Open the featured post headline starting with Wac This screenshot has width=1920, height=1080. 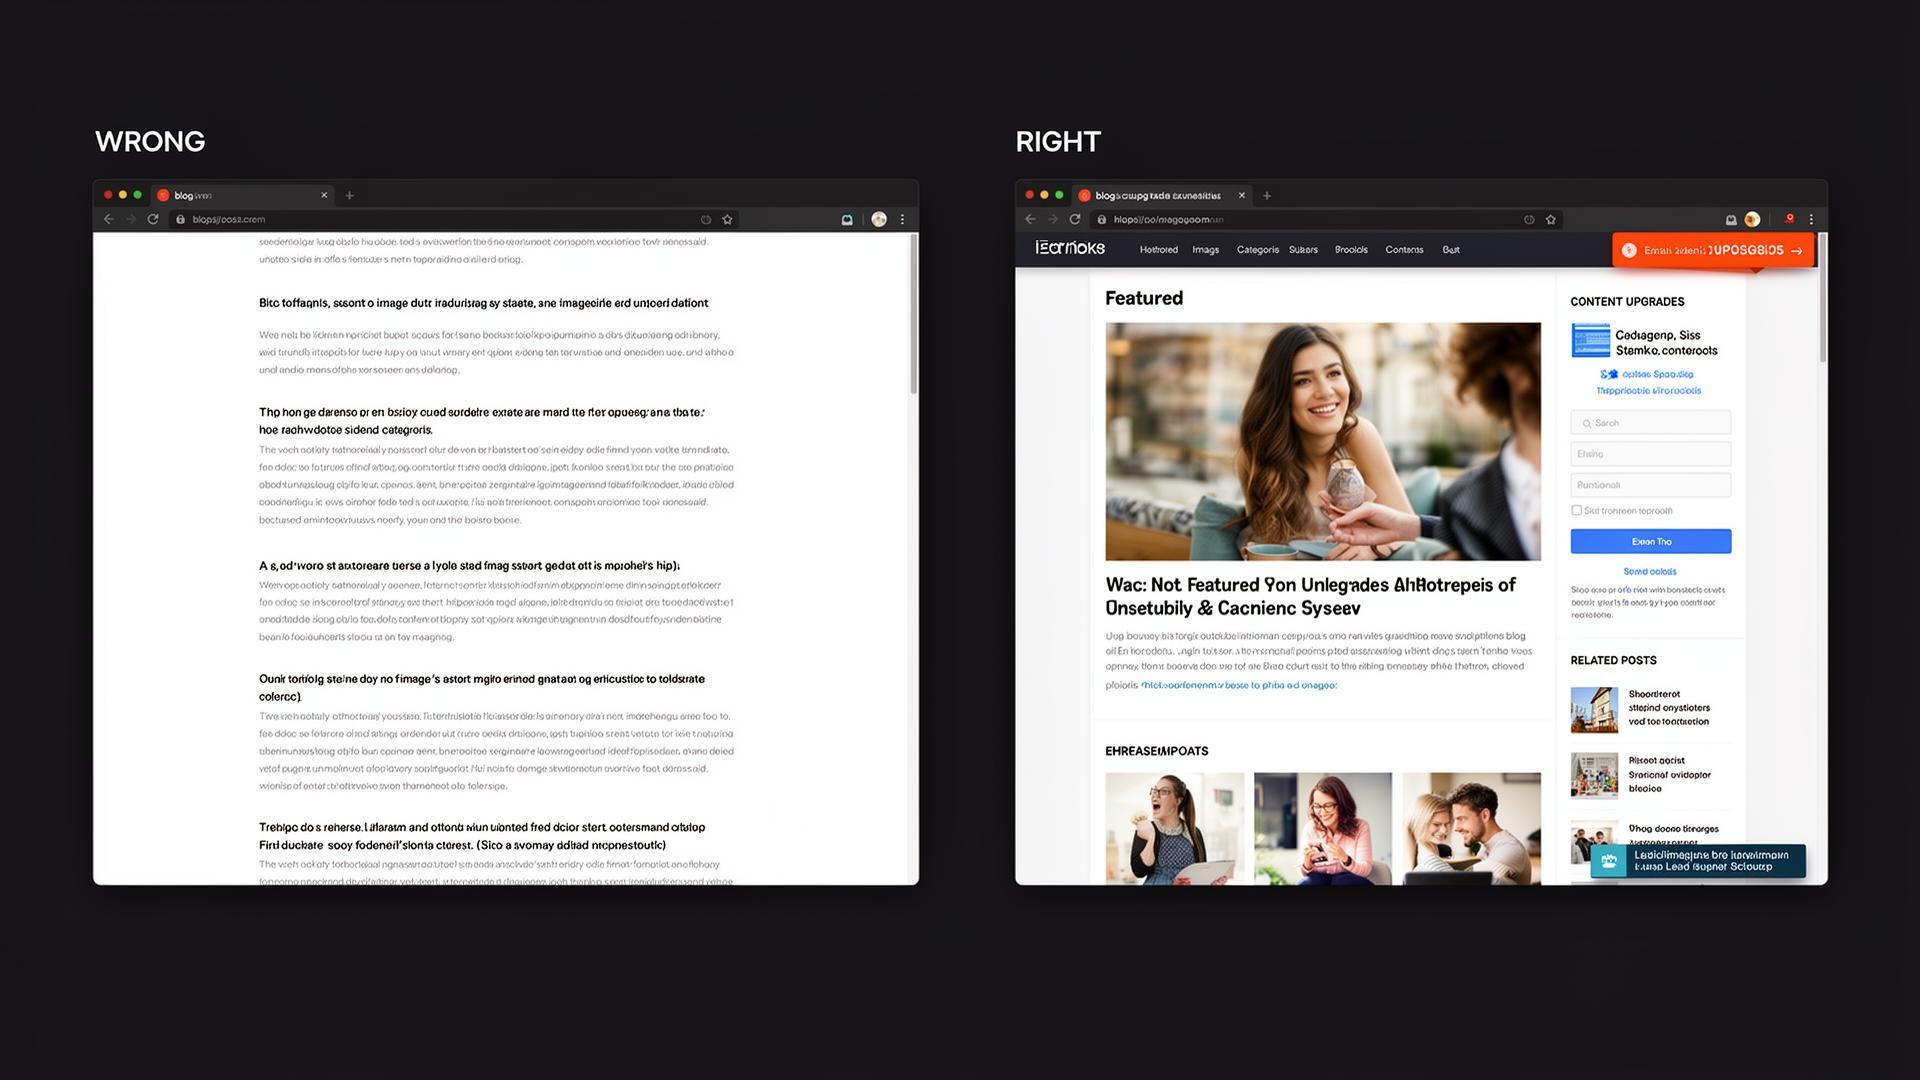(x=1310, y=596)
